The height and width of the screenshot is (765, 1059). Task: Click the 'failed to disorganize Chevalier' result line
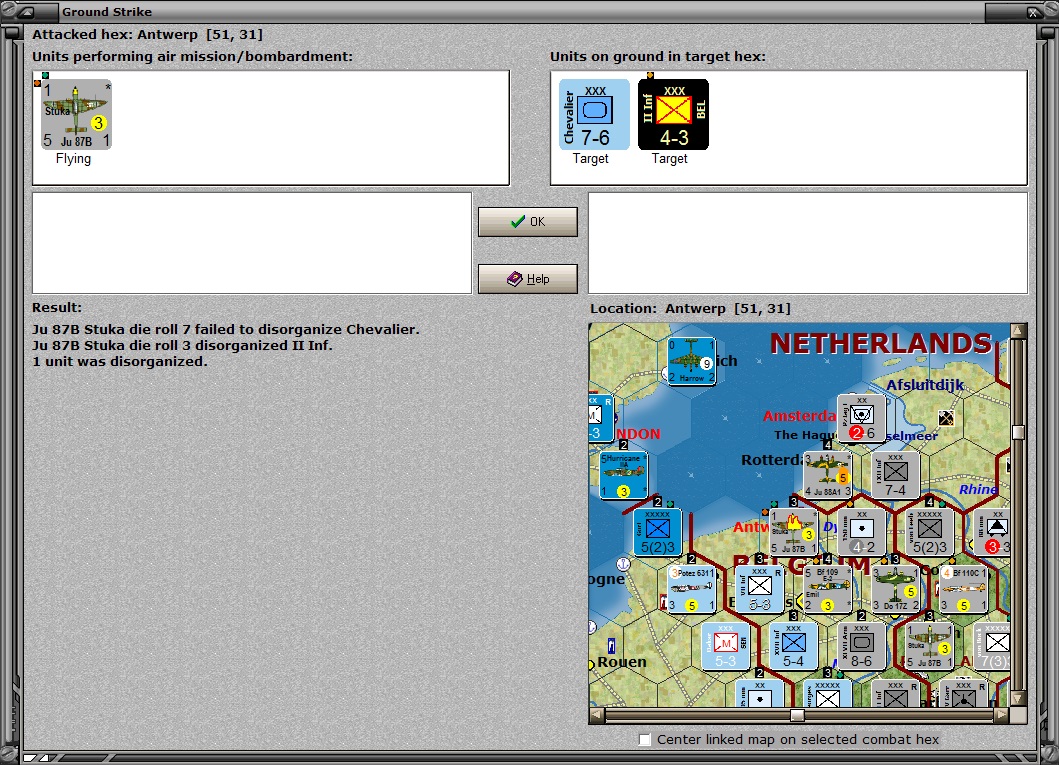pos(226,329)
